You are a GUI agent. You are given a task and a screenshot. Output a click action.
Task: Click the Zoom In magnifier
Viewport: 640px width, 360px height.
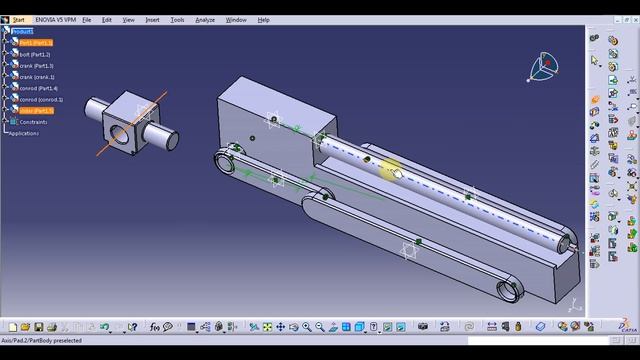click(x=307, y=327)
